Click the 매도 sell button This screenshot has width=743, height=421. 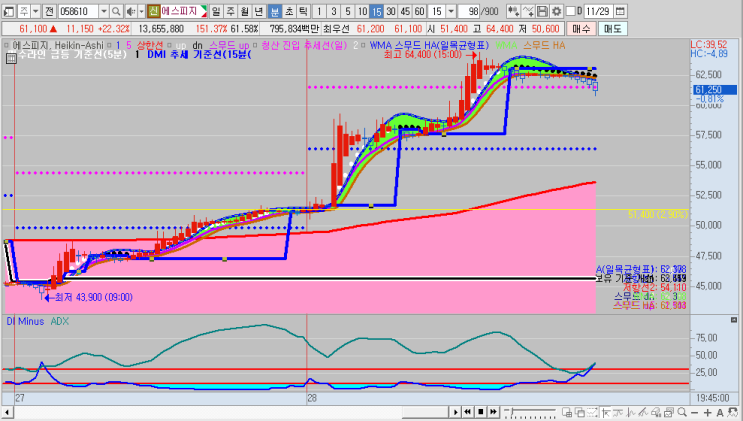(613, 29)
